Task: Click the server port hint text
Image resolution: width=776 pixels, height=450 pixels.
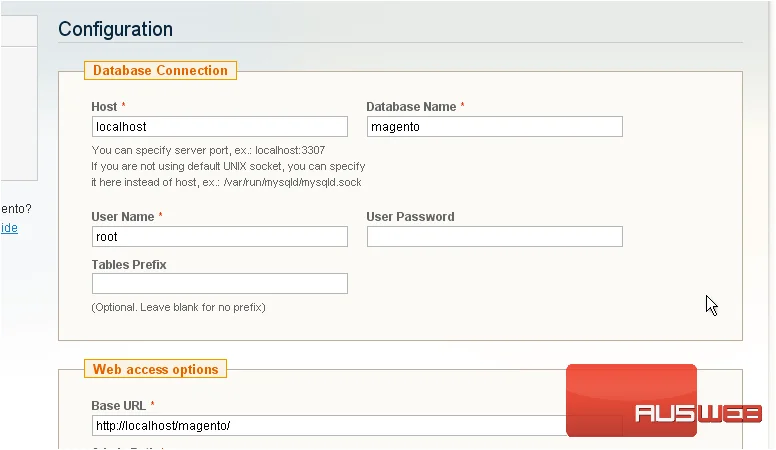Action: pyautogui.click(x=208, y=150)
